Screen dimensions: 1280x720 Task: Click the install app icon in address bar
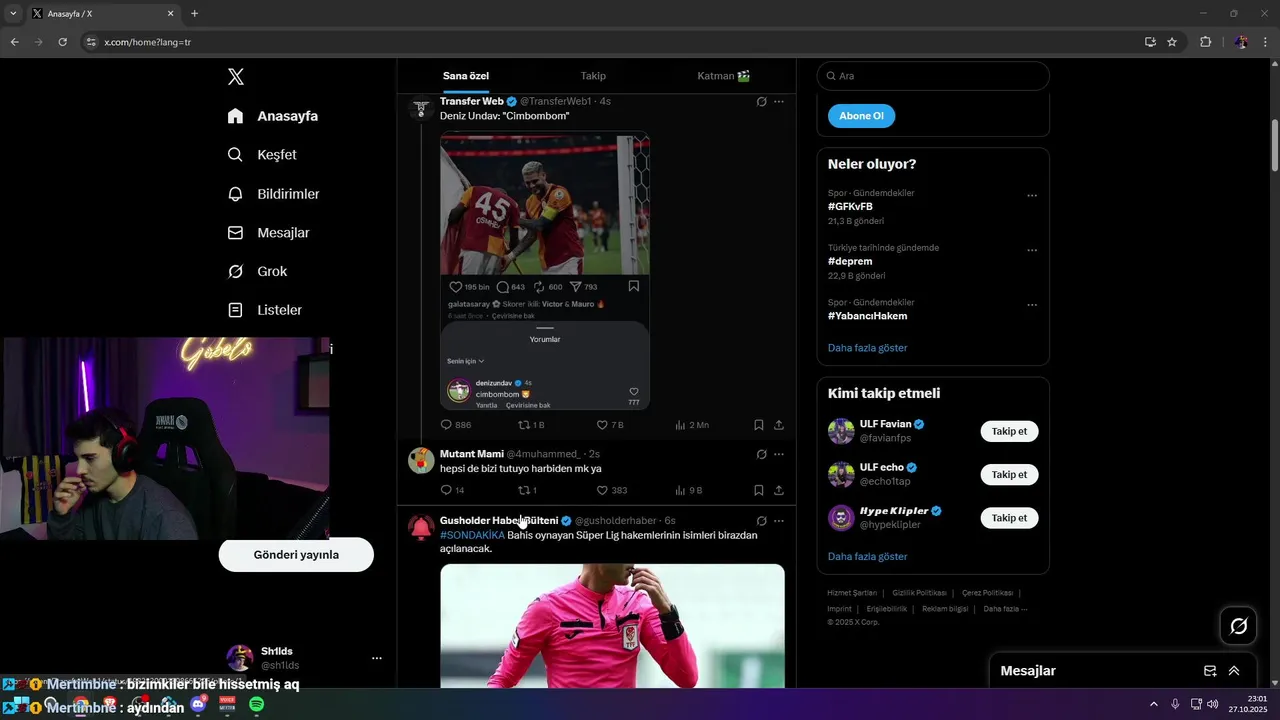tap(1150, 42)
